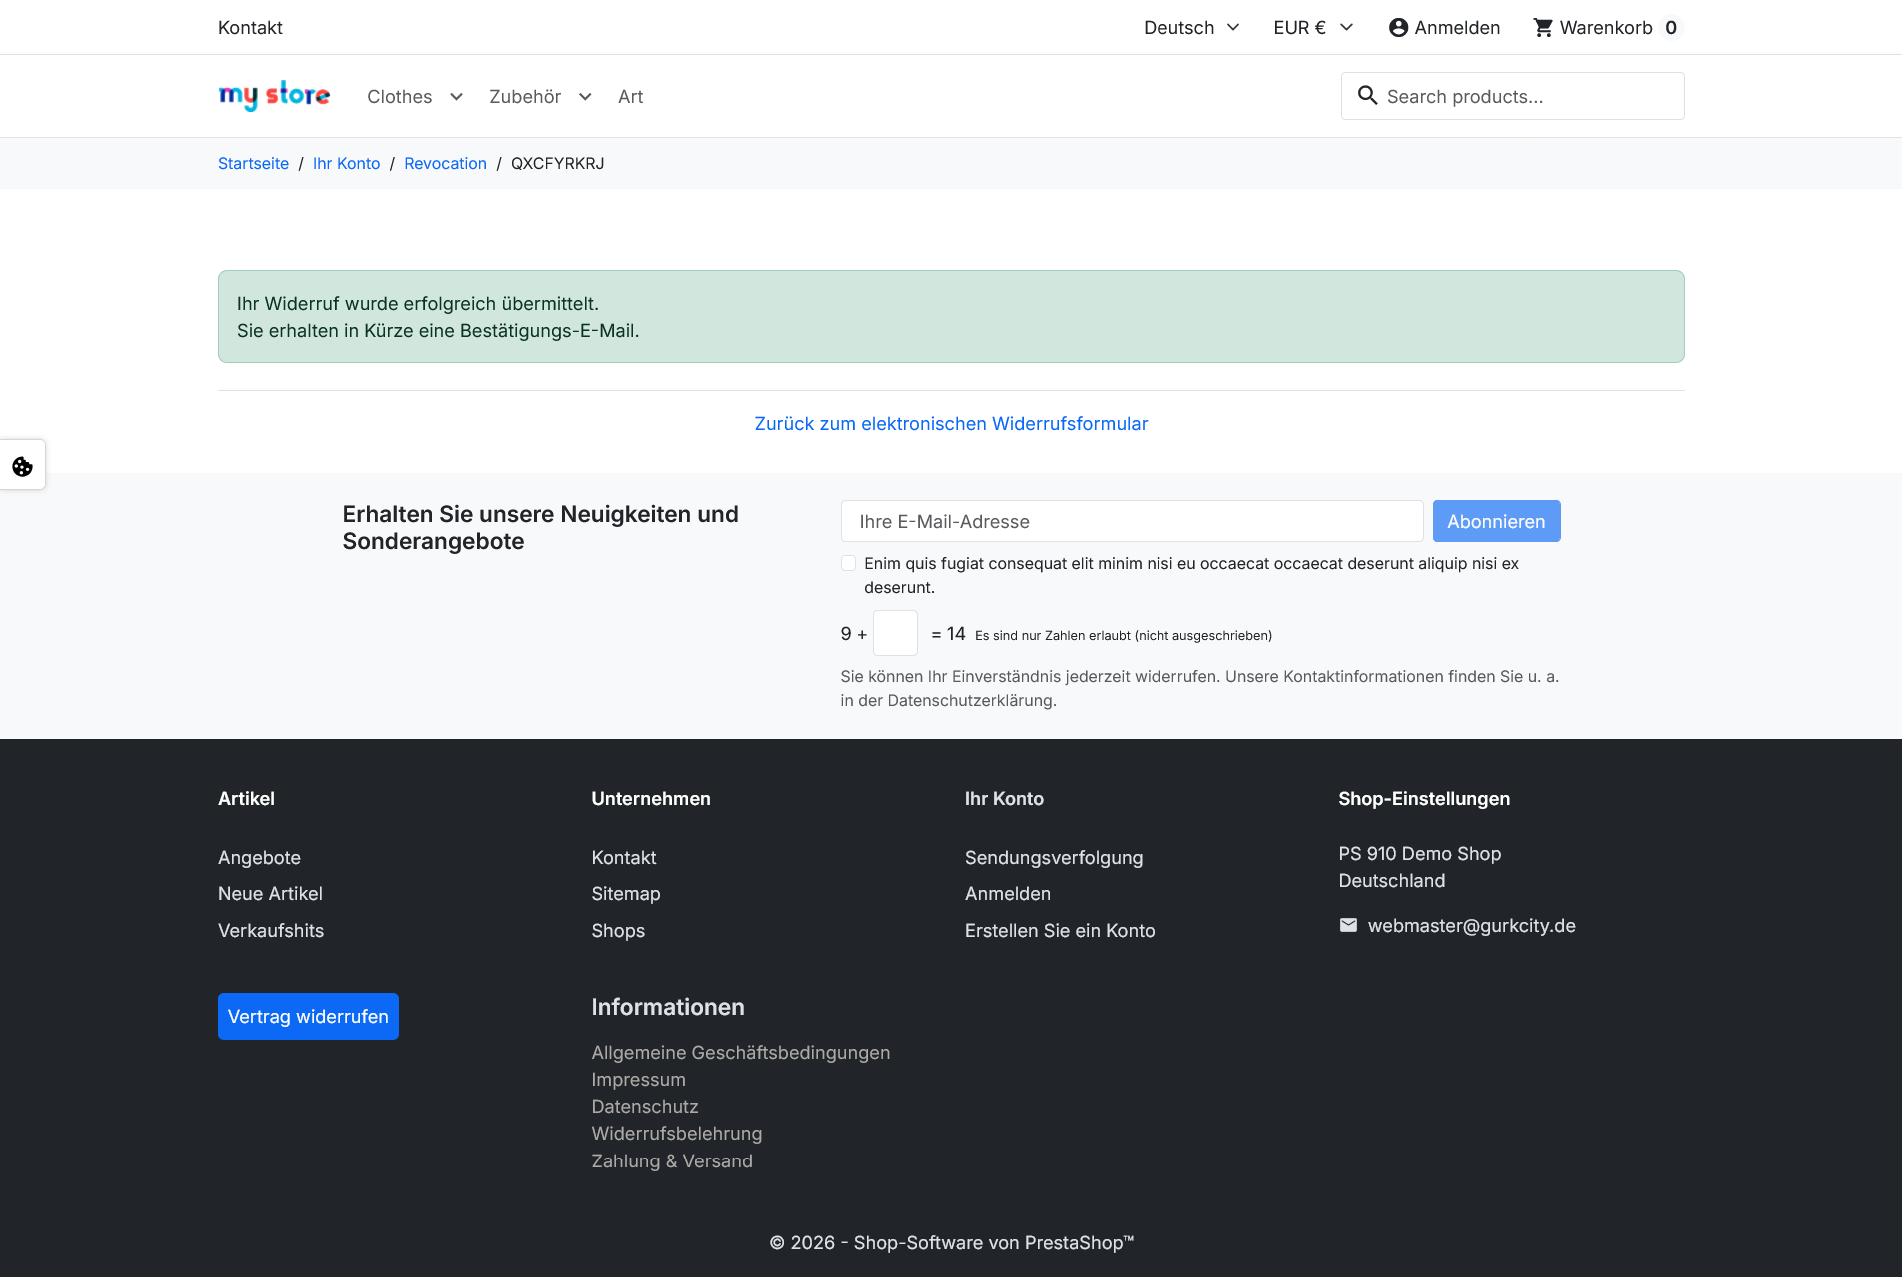Viewport: 1903px width, 1278px height.
Task: Focus the Search products field
Action: click(x=1512, y=96)
